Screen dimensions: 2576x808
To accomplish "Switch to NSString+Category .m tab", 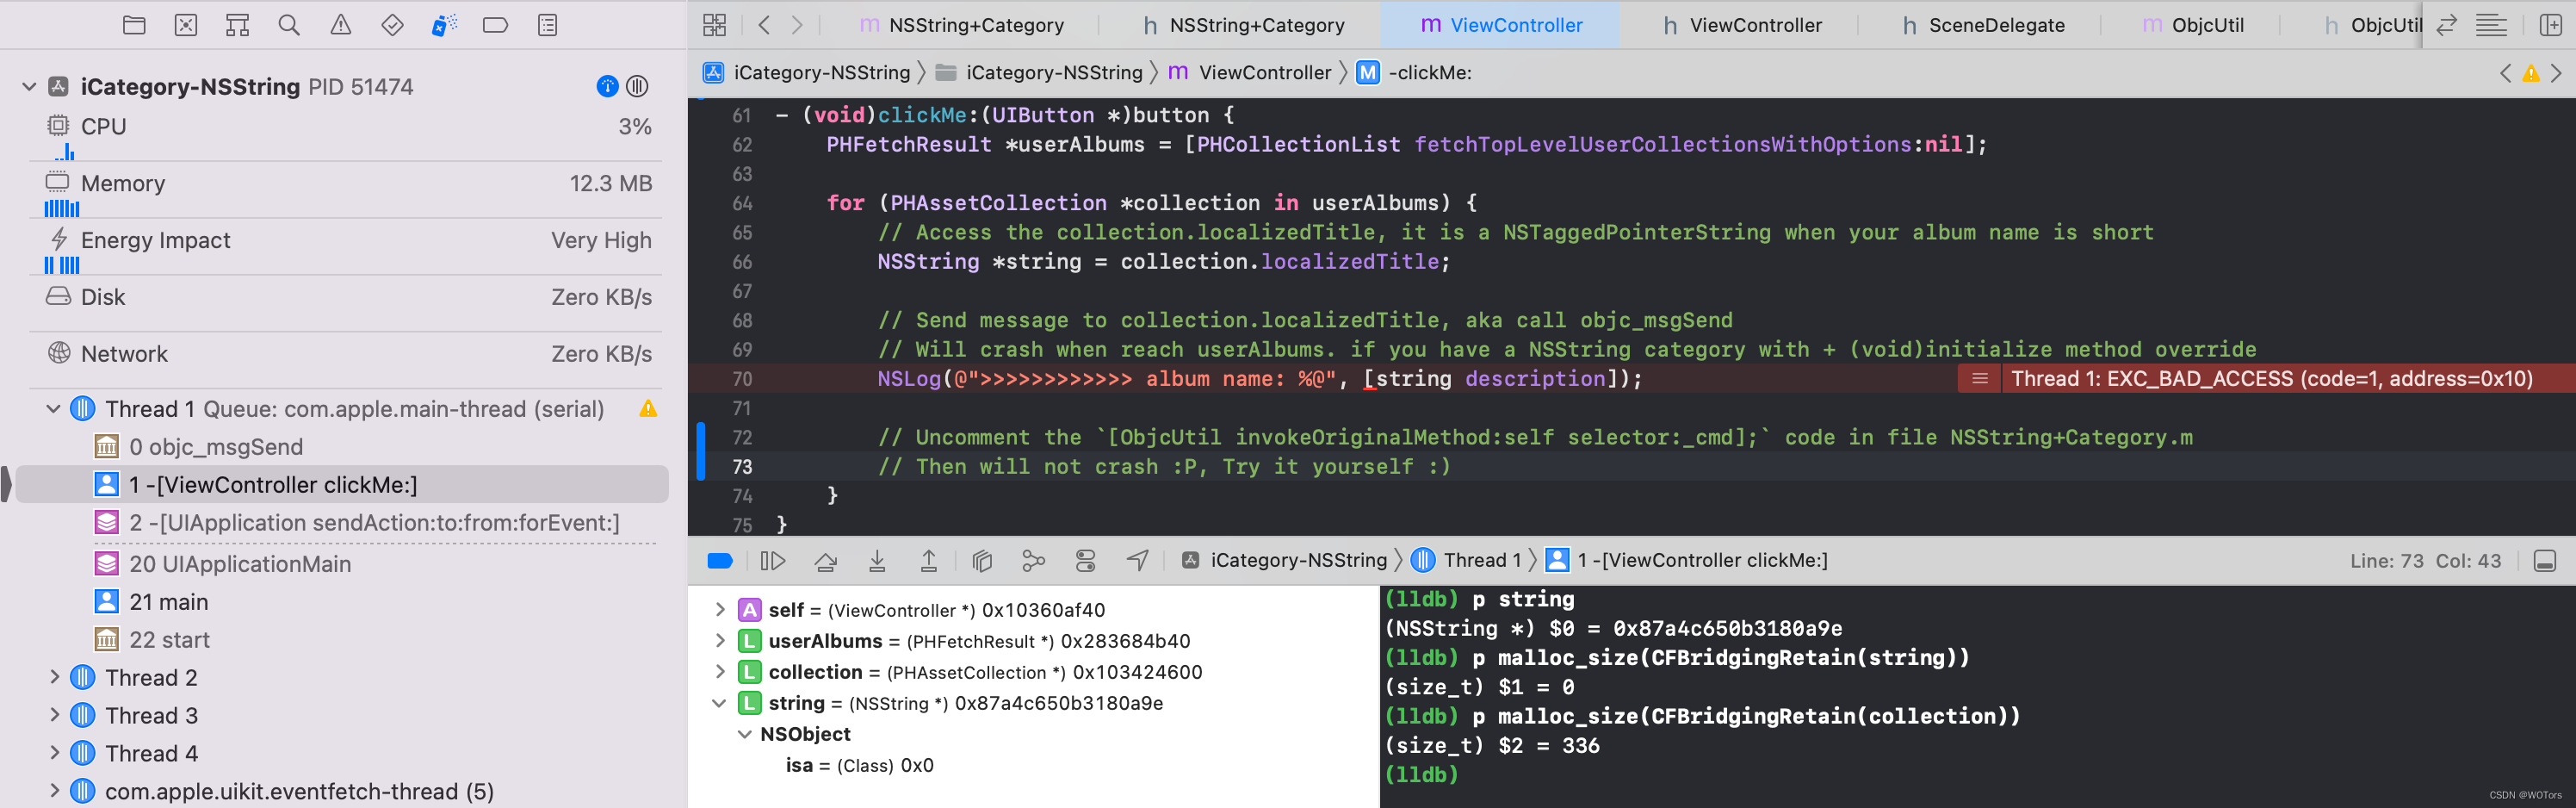I will point(962,25).
